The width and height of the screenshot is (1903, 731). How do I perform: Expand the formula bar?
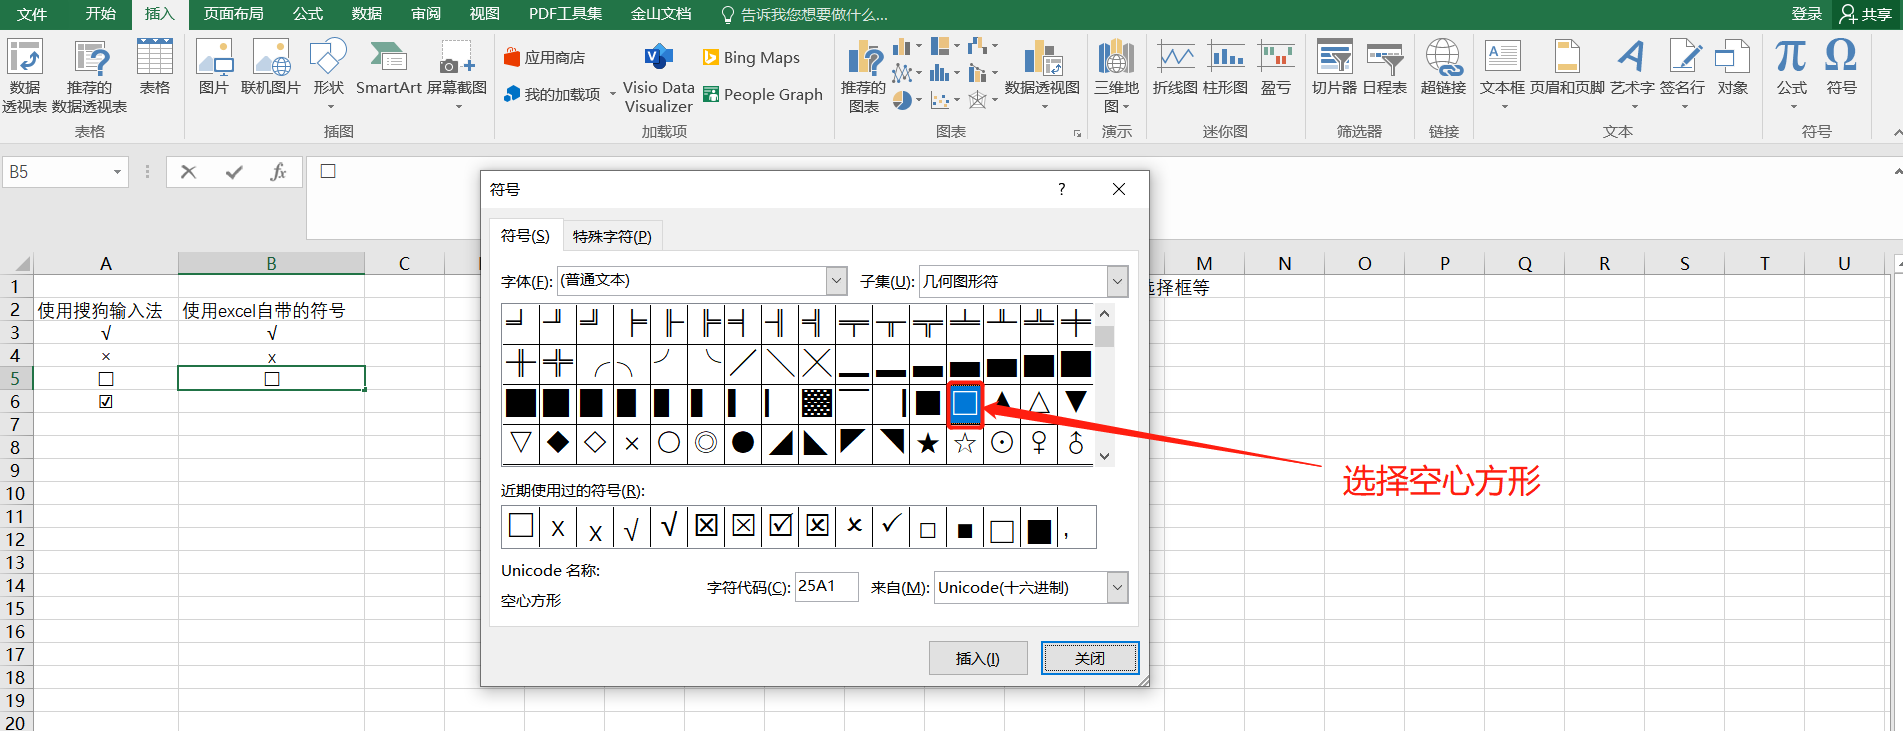[1897, 172]
